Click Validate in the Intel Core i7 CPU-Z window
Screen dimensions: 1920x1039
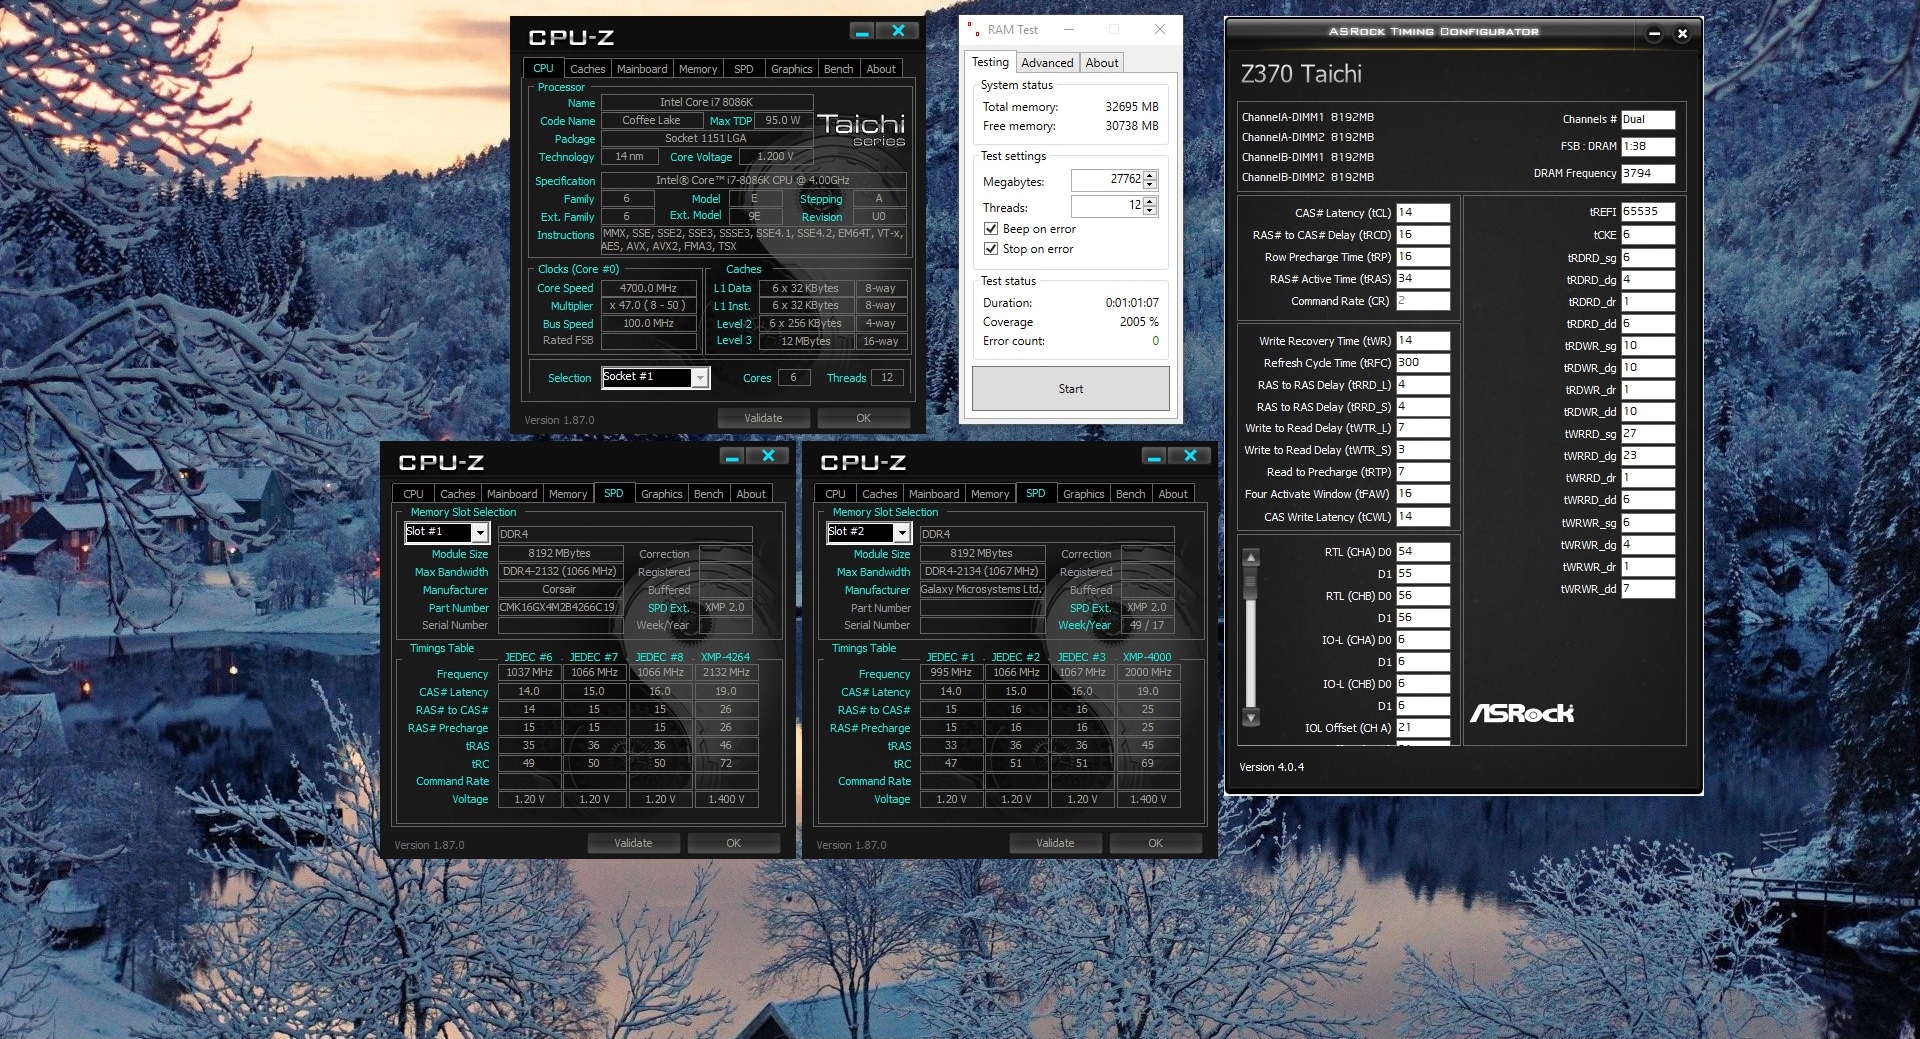(763, 418)
